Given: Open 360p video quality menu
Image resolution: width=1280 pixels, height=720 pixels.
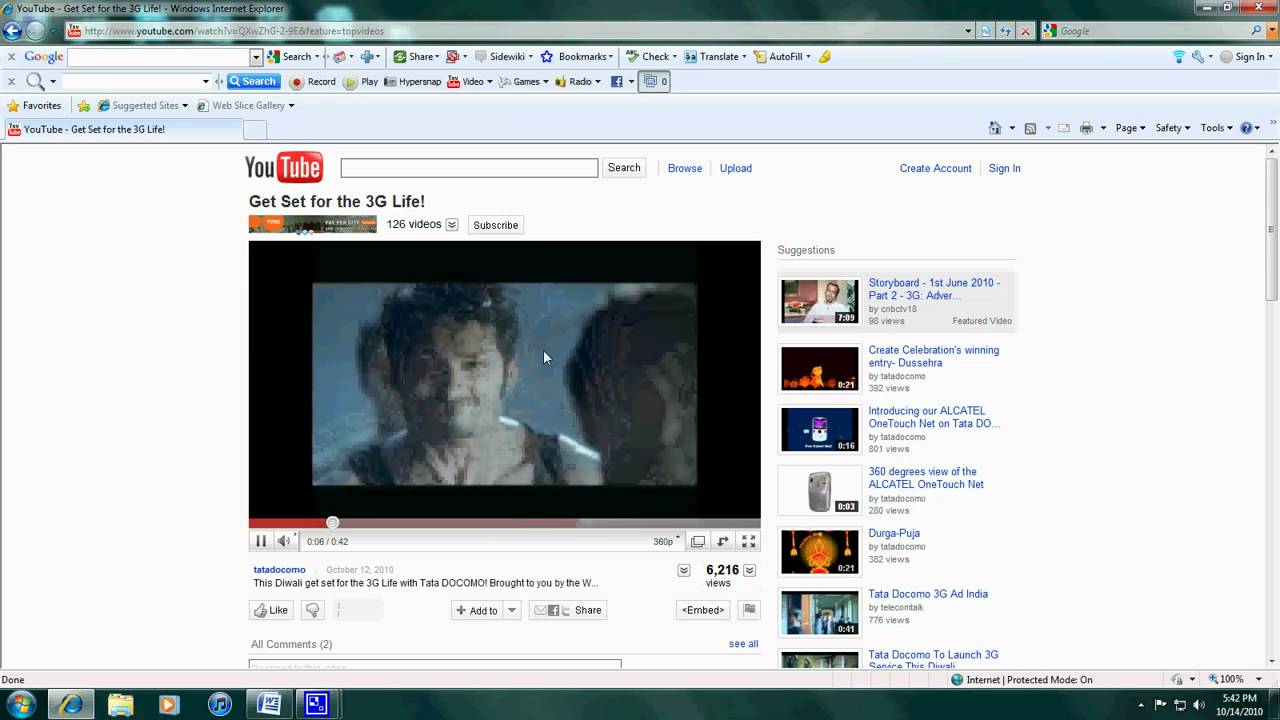Looking at the screenshot, I should tap(666, 541).
